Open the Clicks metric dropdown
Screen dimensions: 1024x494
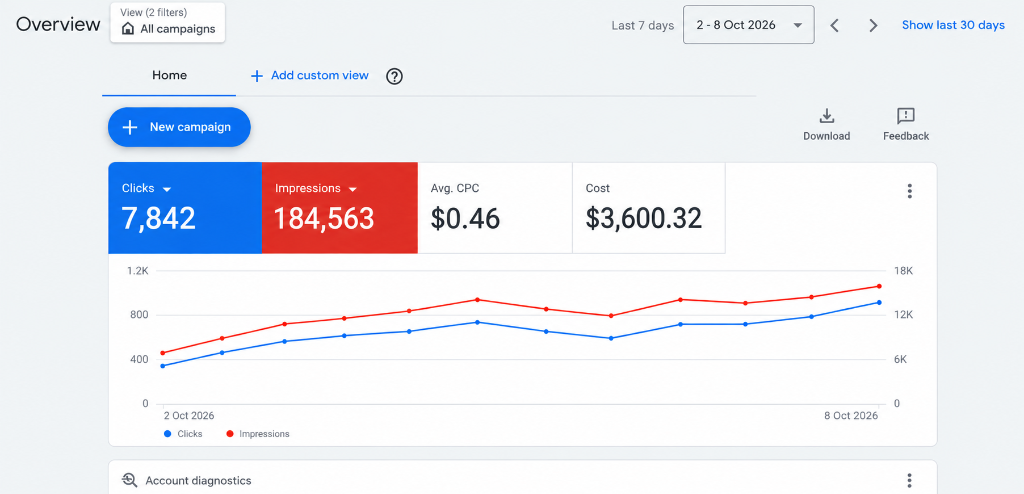(167, 189)
